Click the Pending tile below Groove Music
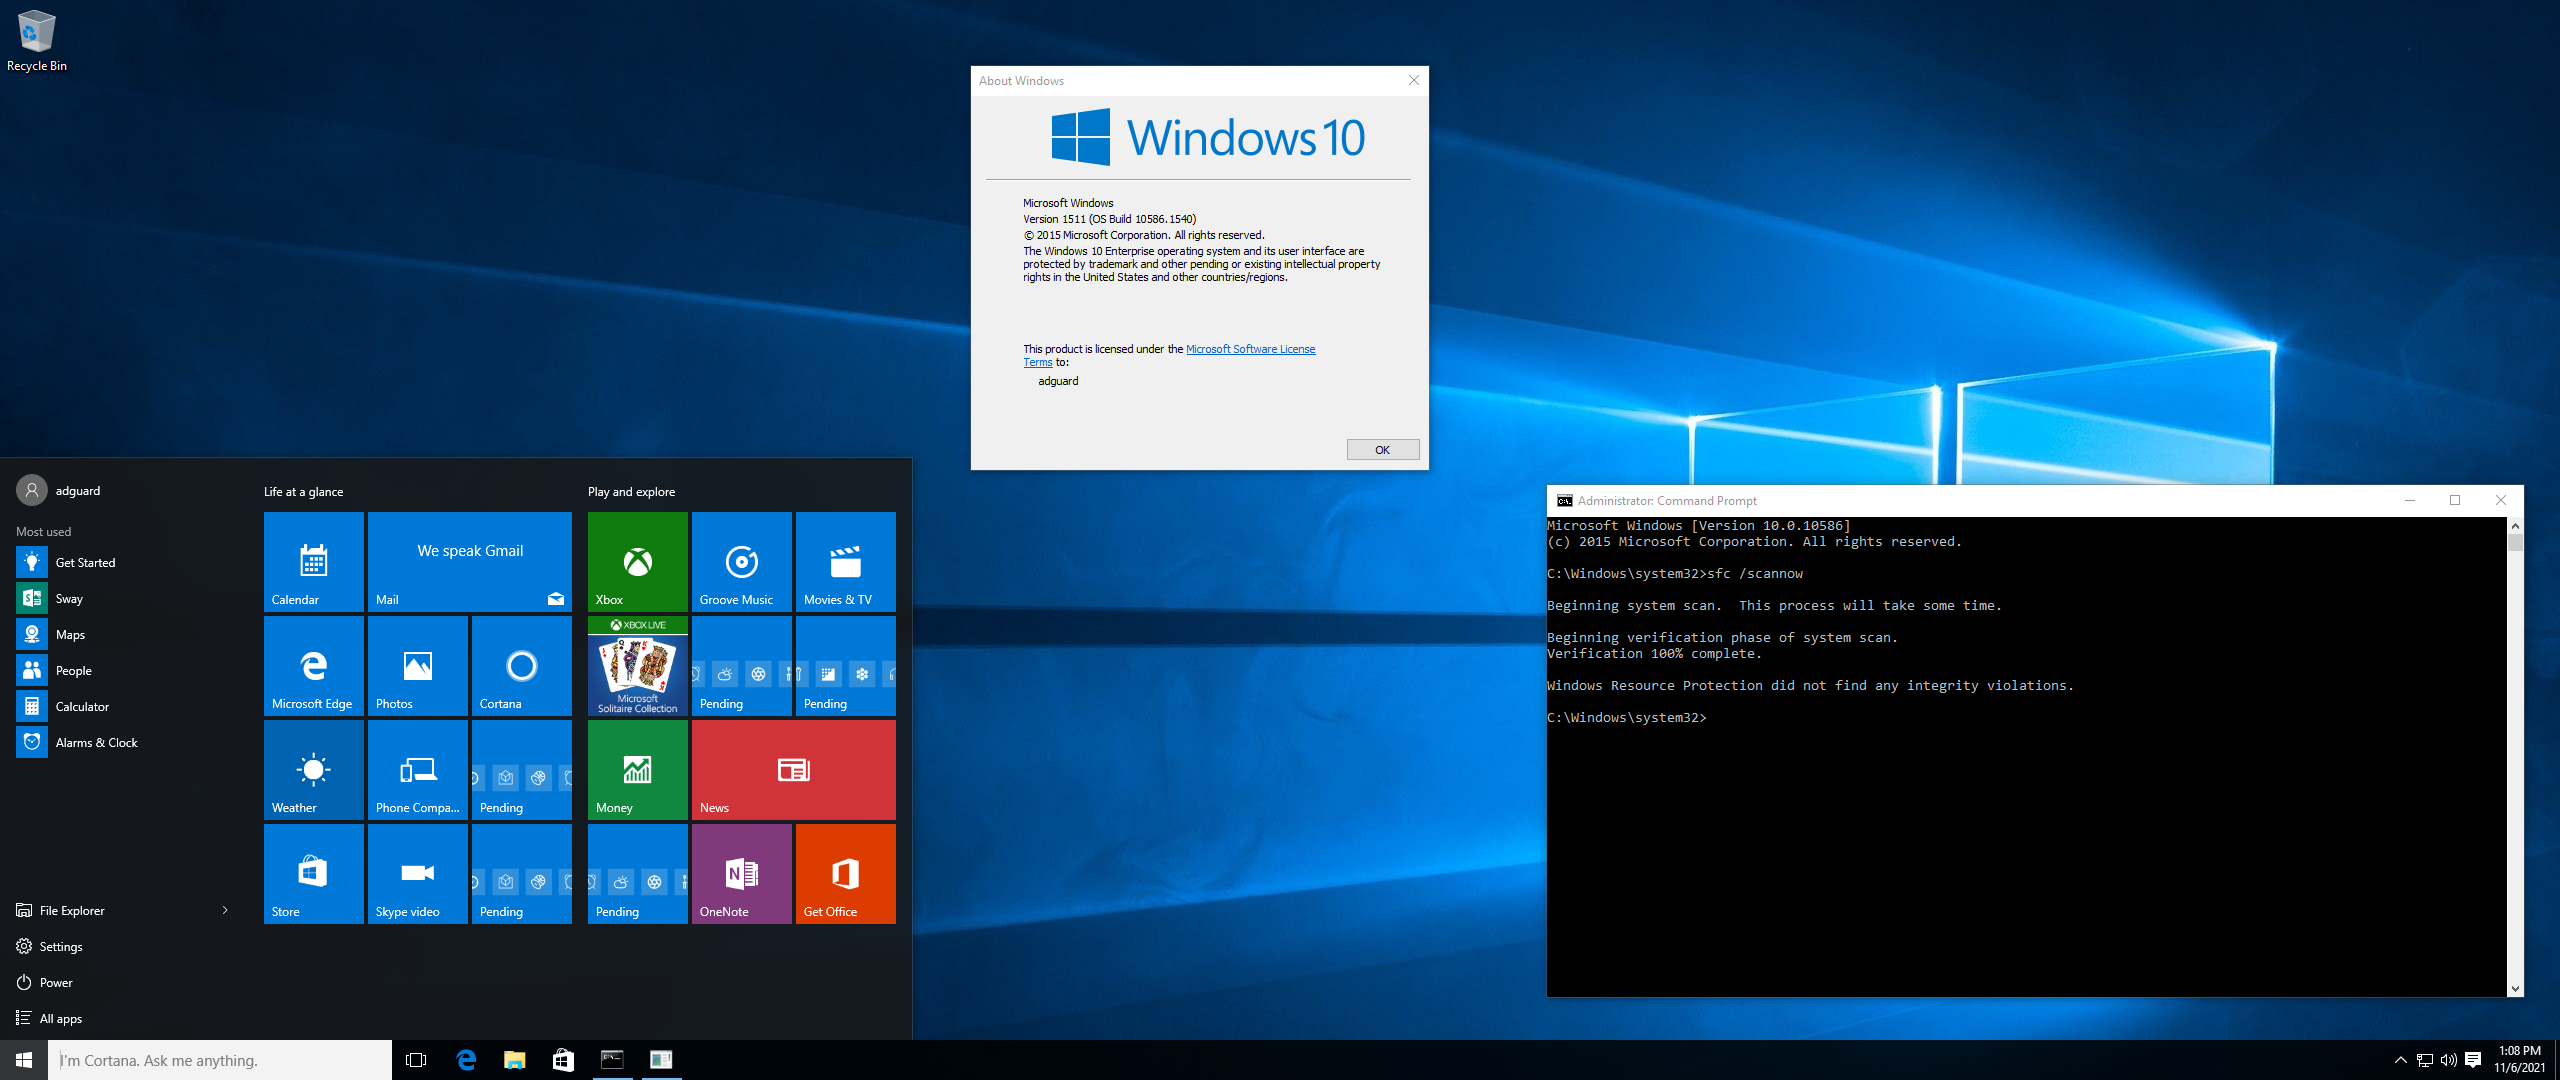Image resolution: width=2560 pixels, height=1080 pixels. (742, 666)
